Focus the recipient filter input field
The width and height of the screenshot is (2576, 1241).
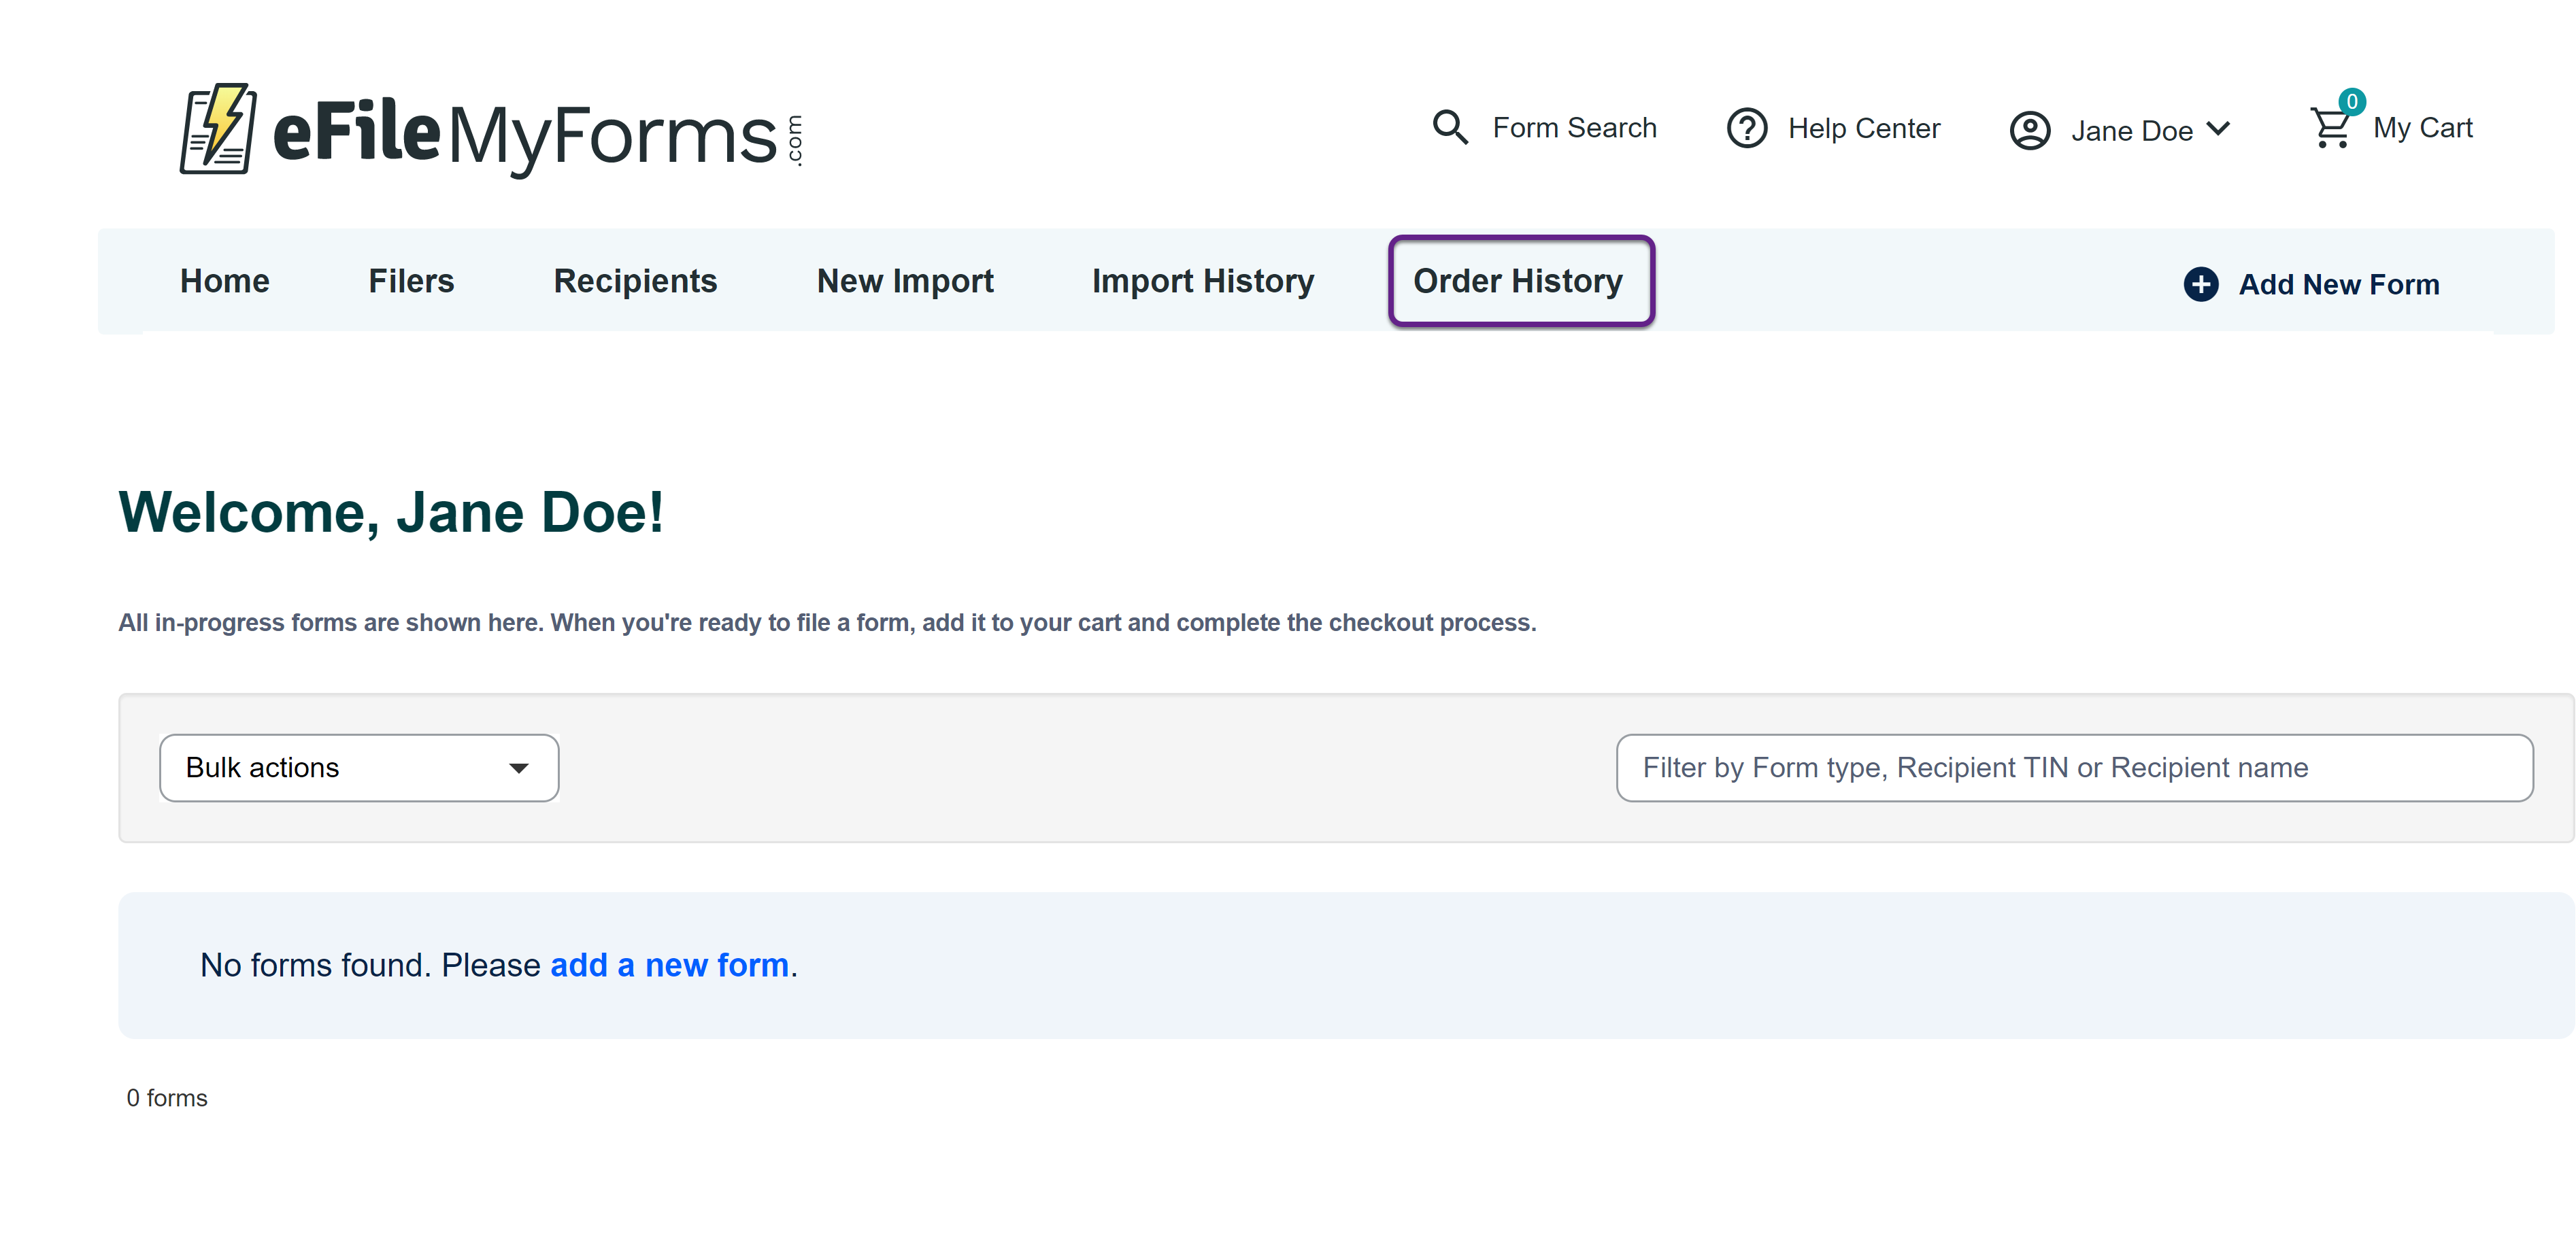(2073, 768)
